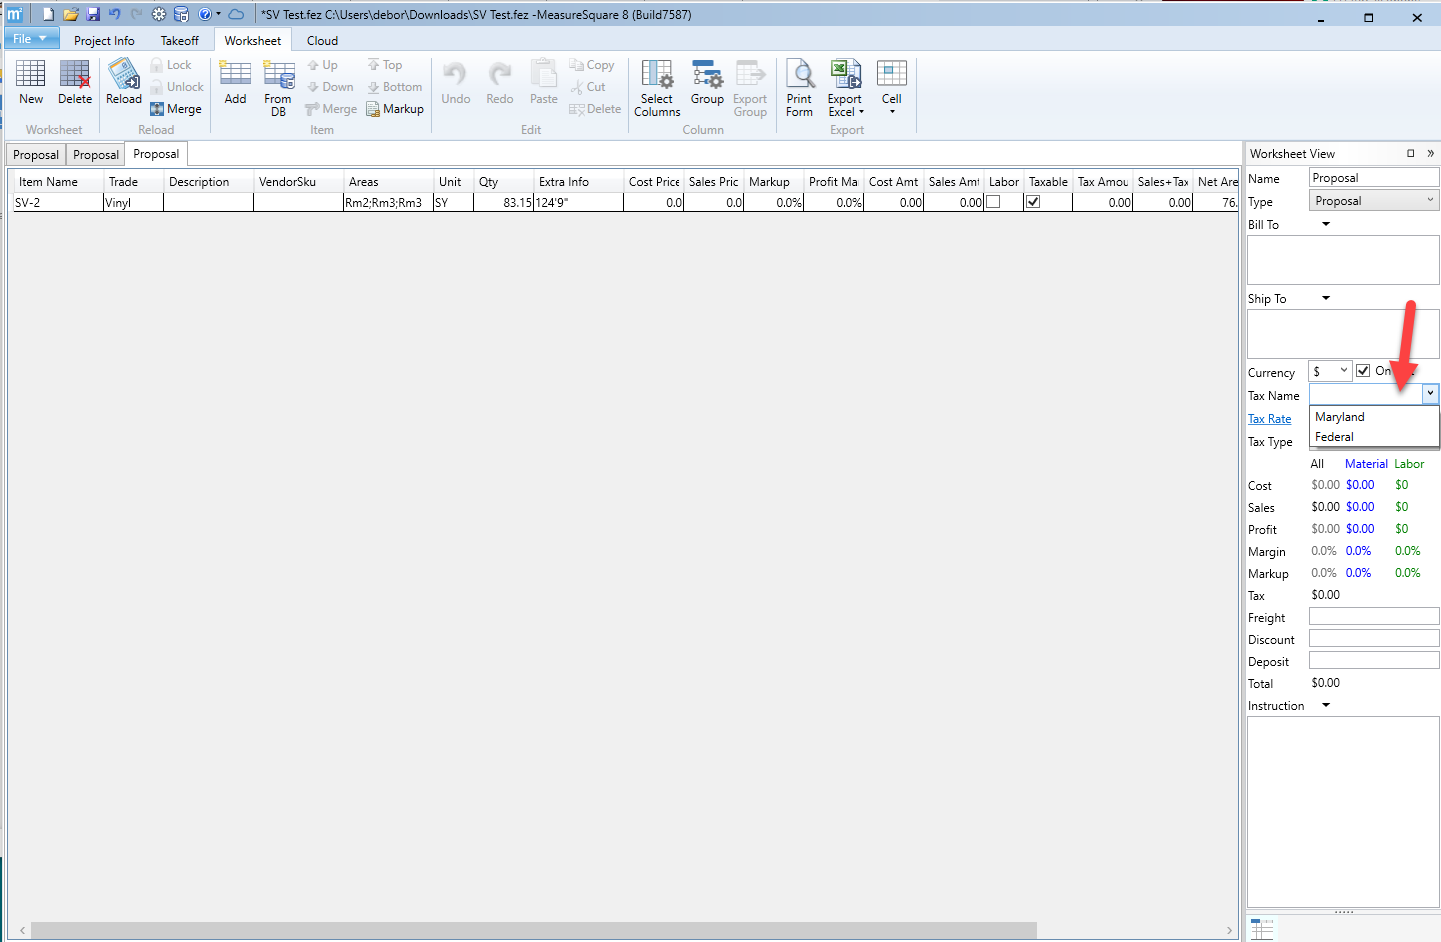
Task: Choose Maryland from Tax Name list
Action: pyautogui.click(x=1374, y=417)
